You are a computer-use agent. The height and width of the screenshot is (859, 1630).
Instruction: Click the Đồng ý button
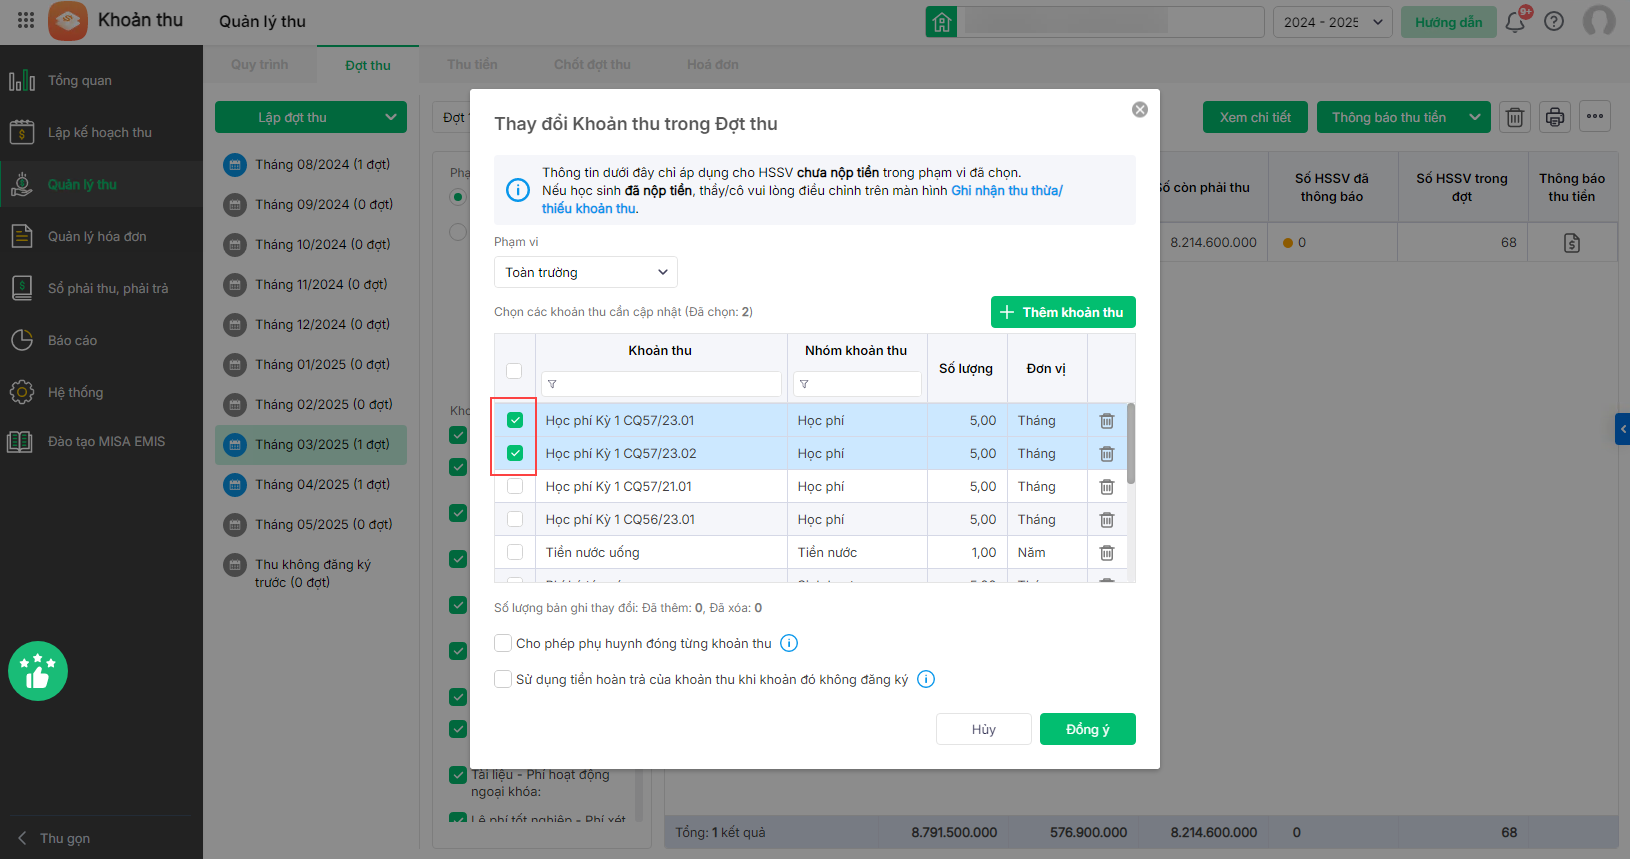(1087, 729)
